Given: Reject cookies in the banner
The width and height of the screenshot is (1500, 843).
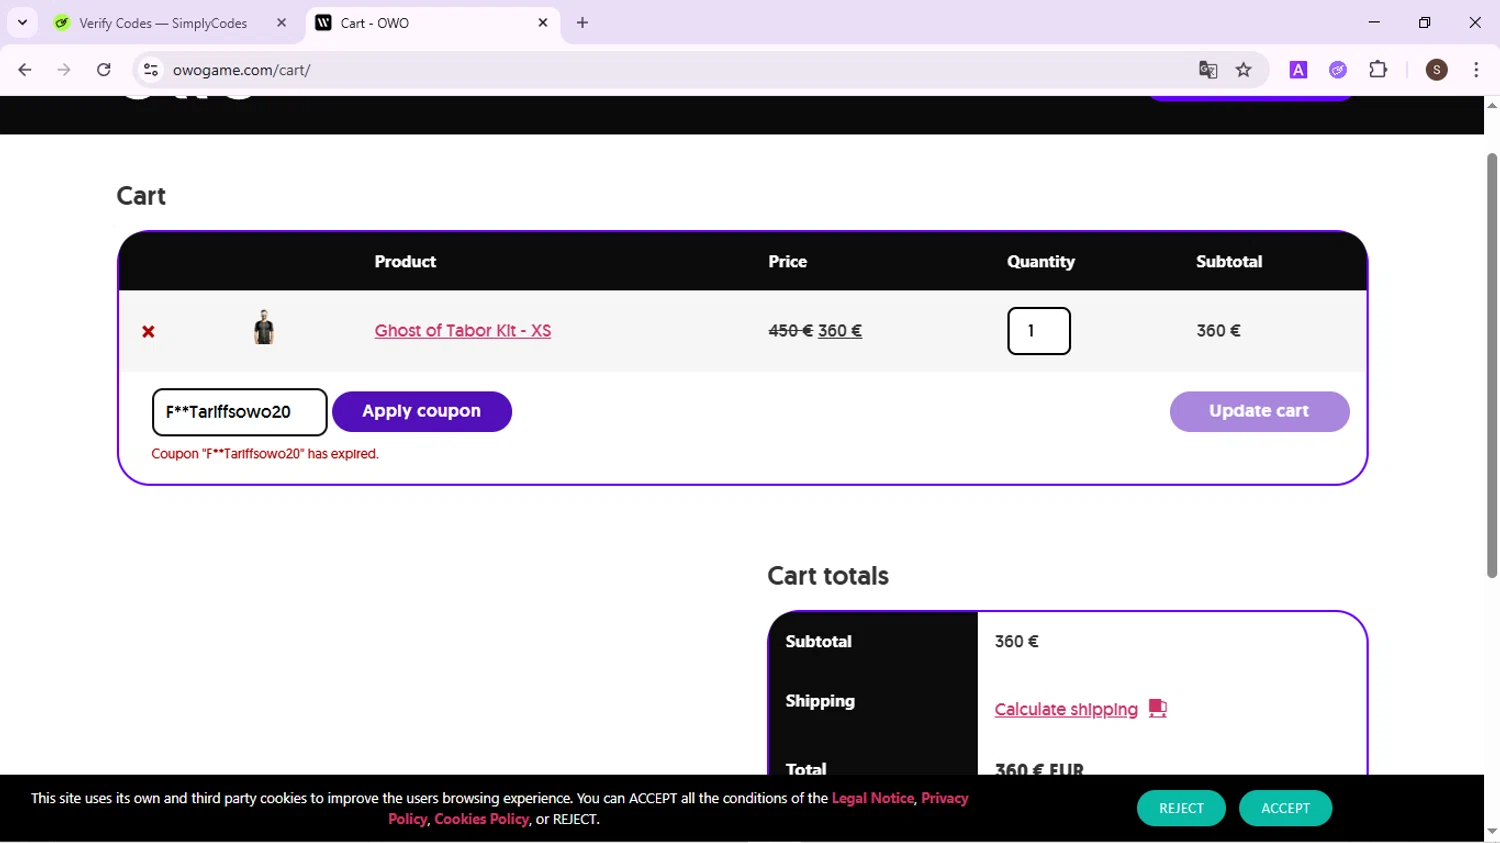Looking at the screenshot, I should (x=1181, y=808).
